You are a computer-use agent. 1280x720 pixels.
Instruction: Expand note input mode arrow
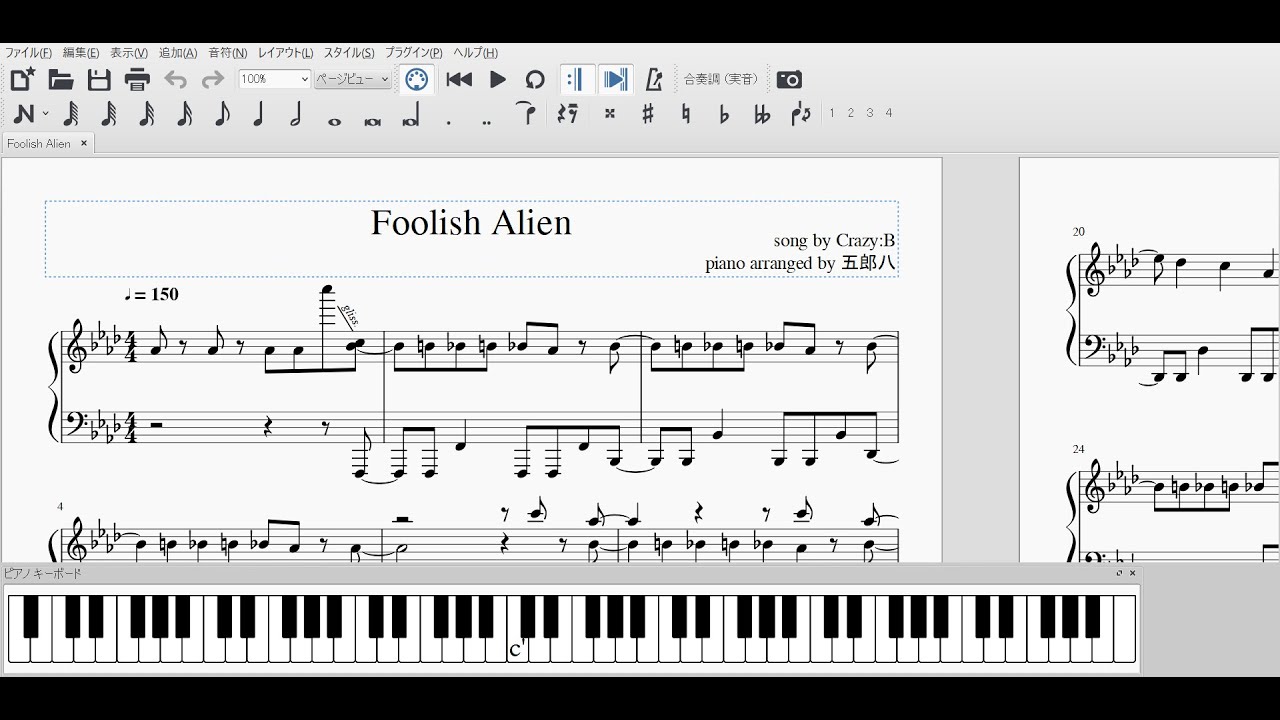point(45,114)
